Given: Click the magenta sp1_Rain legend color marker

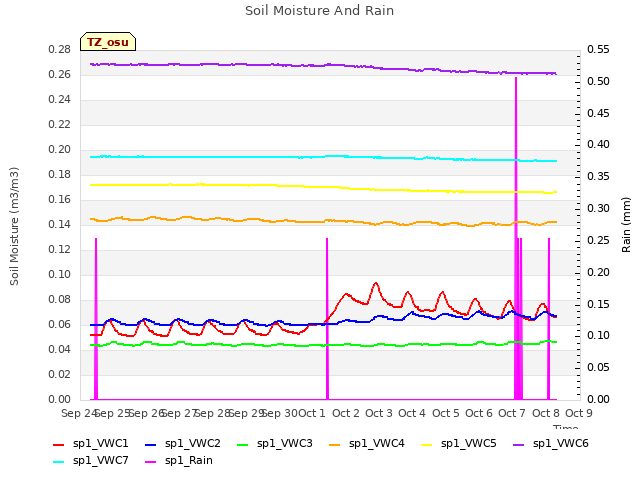Looking at the screenshot, I should point(151,462).
